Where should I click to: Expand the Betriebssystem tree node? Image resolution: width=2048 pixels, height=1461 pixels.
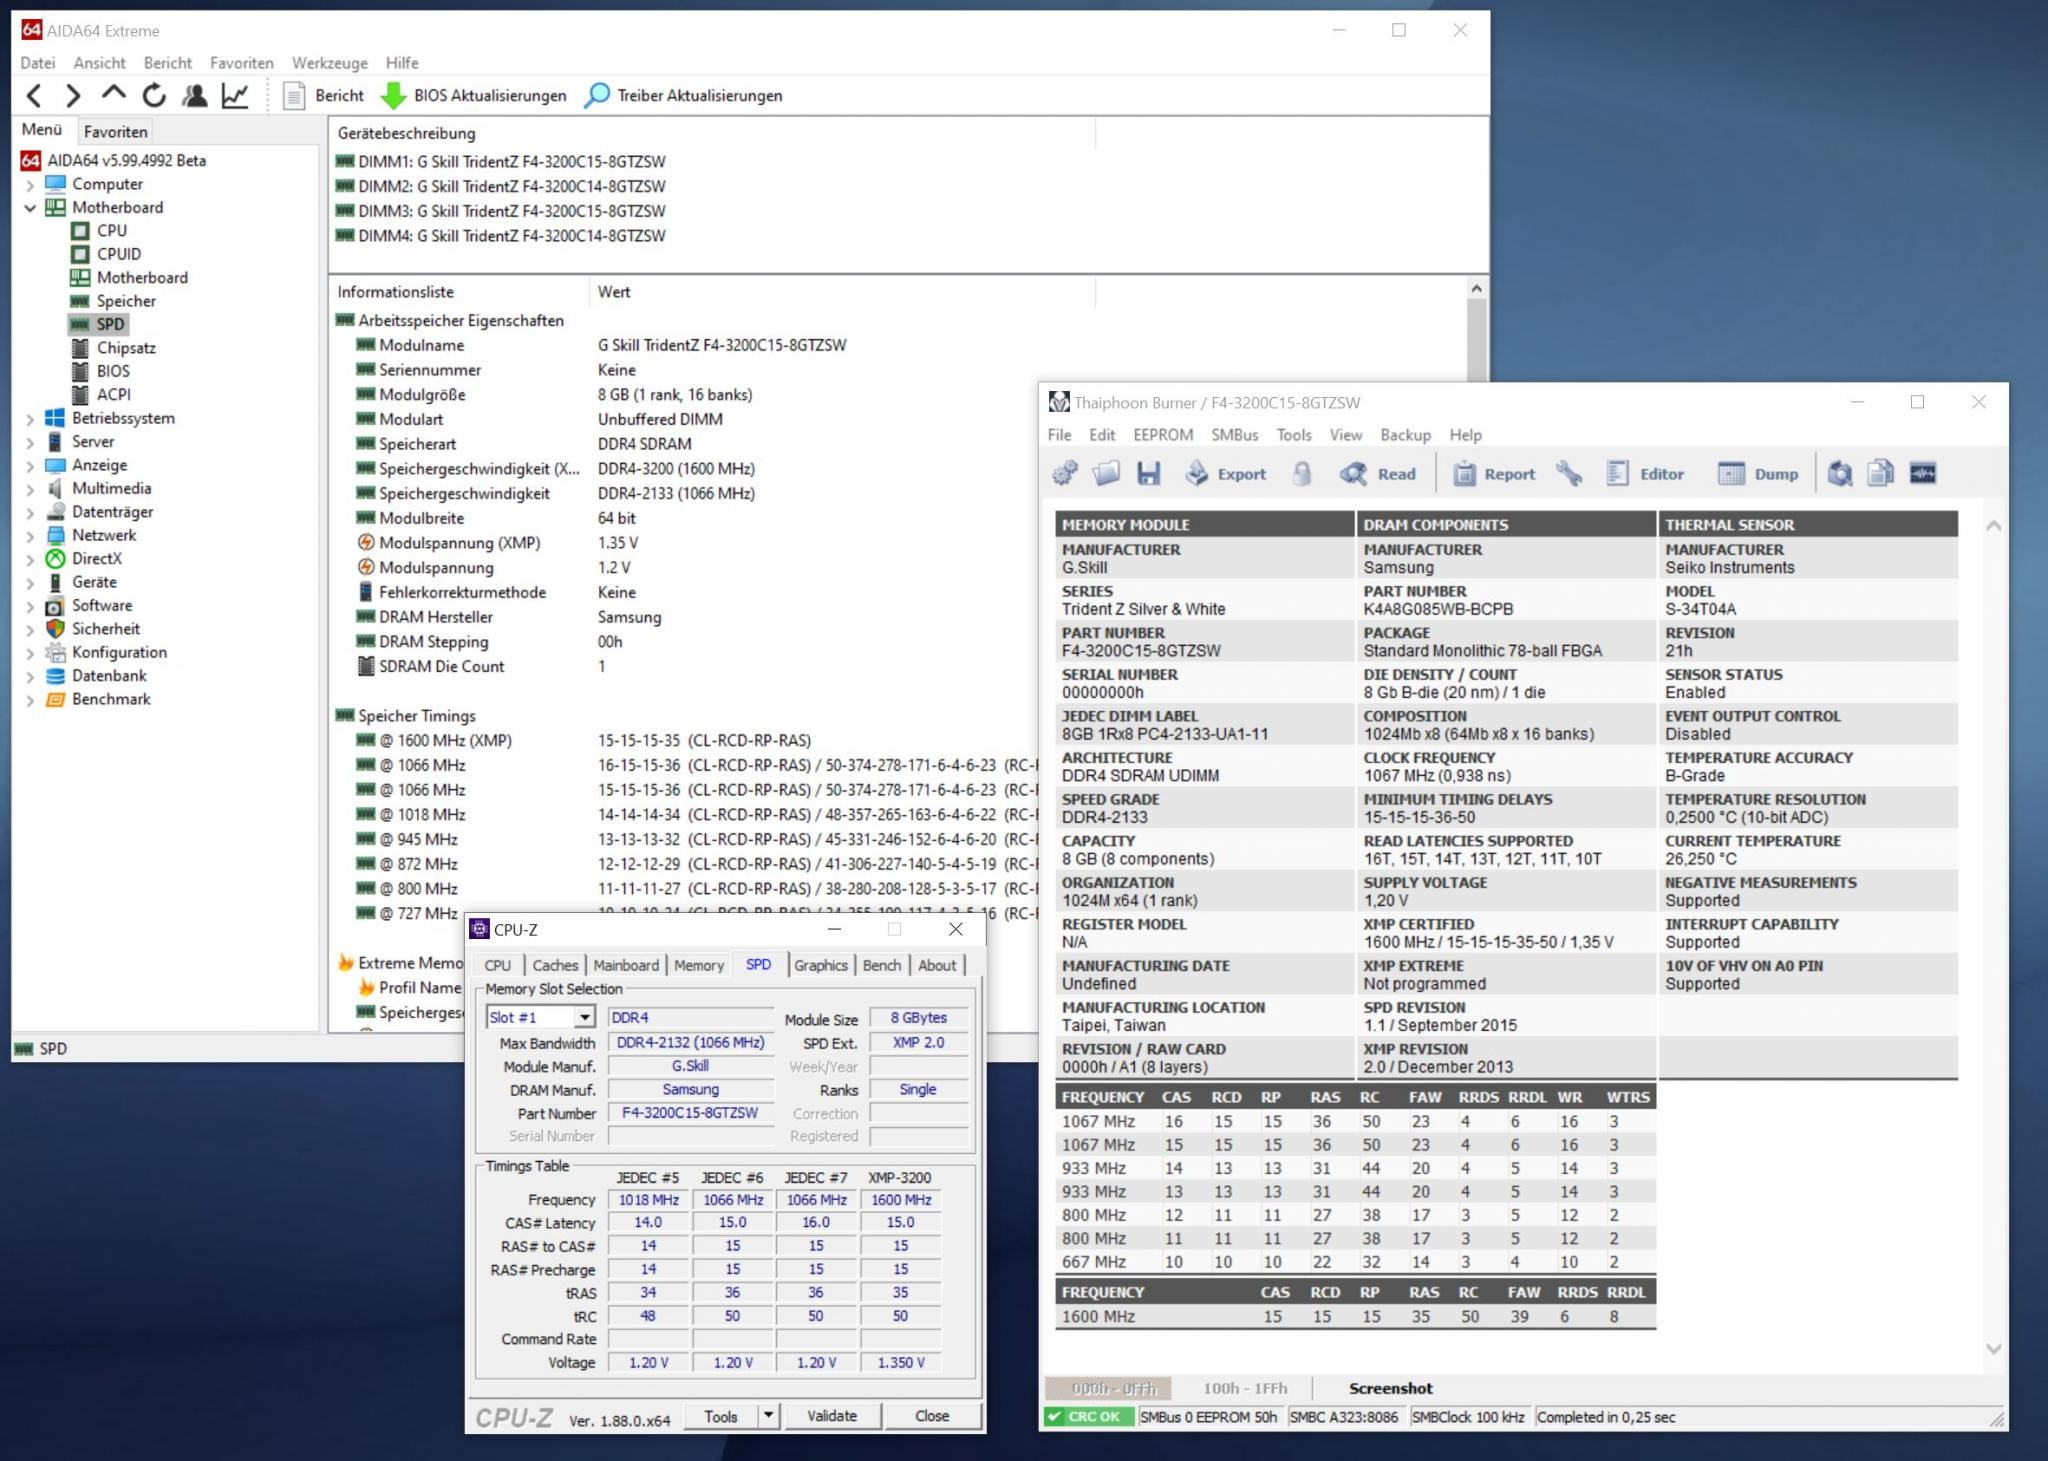coord(30,419)
